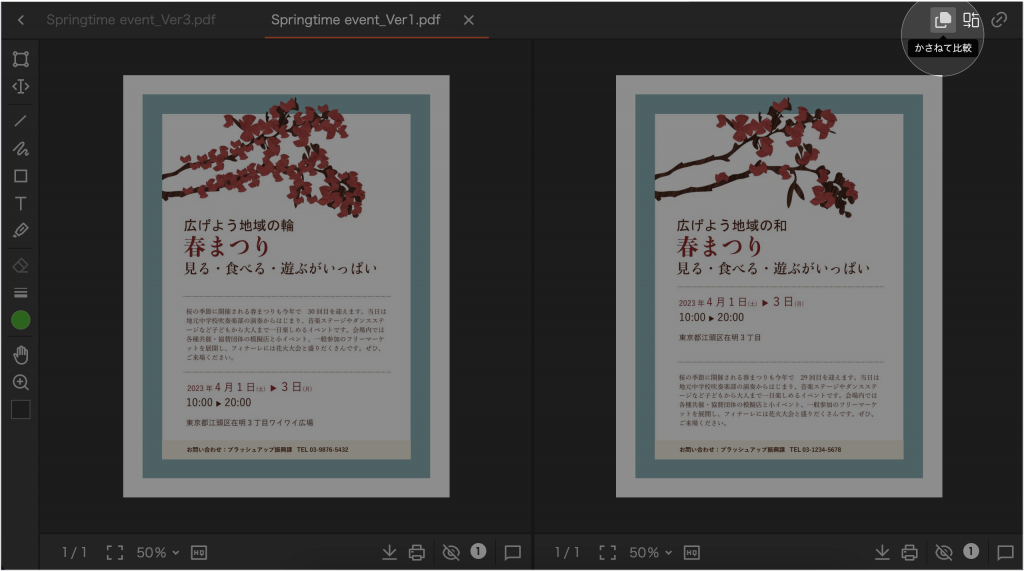
Task: Open the line thickness options
Action: click(21, 293)
